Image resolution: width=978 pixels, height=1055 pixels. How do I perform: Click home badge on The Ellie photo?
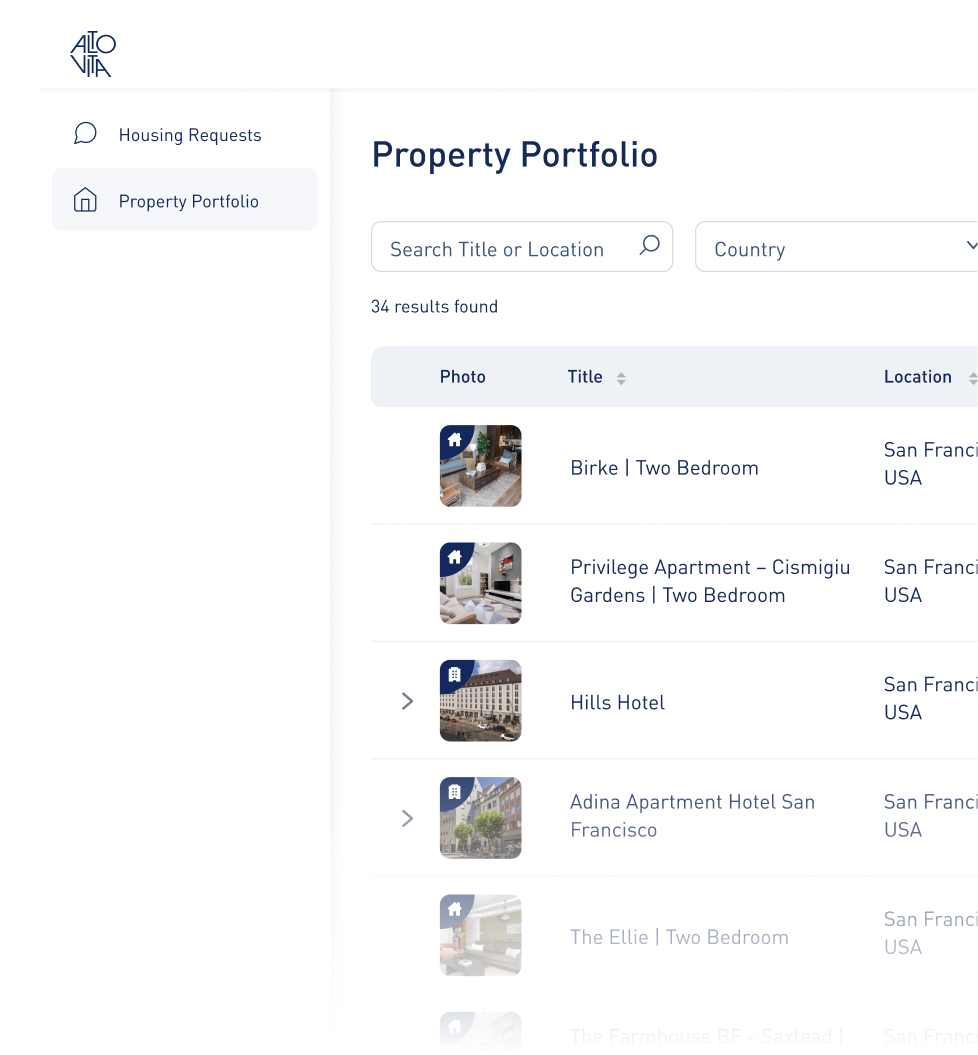[x=455, y=909]
